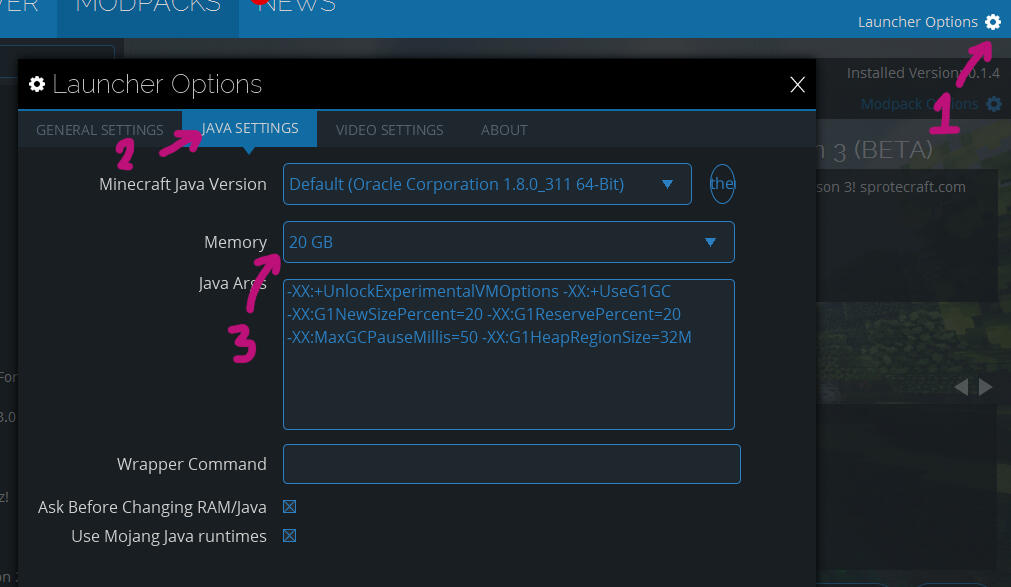Image resolution: width=1011 pixels, height=587 pixels.
Task: Focus the Wrapper Command input field
Action: coord(511,464)
